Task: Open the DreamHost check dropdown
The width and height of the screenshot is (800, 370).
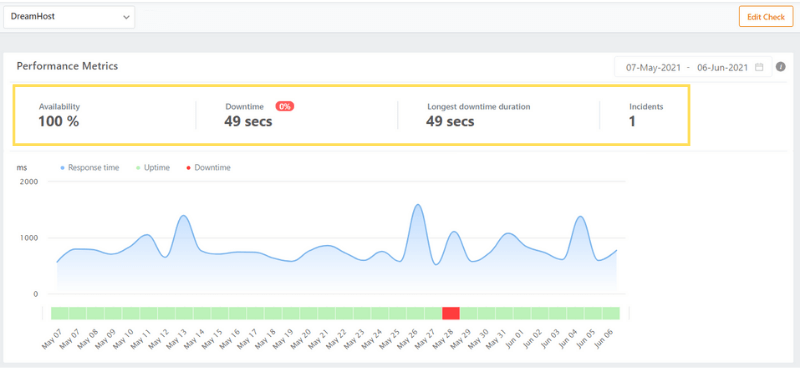Action: coord(69,17)
